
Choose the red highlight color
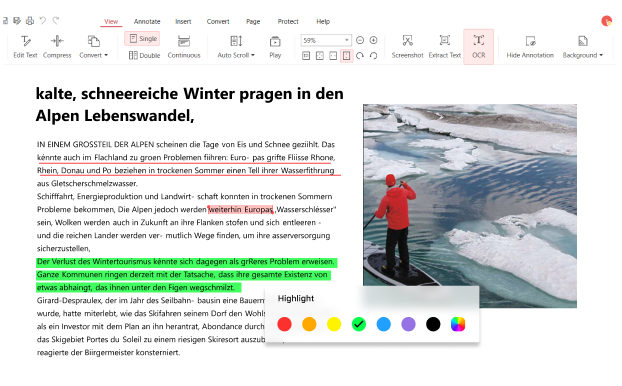[284, 324]
